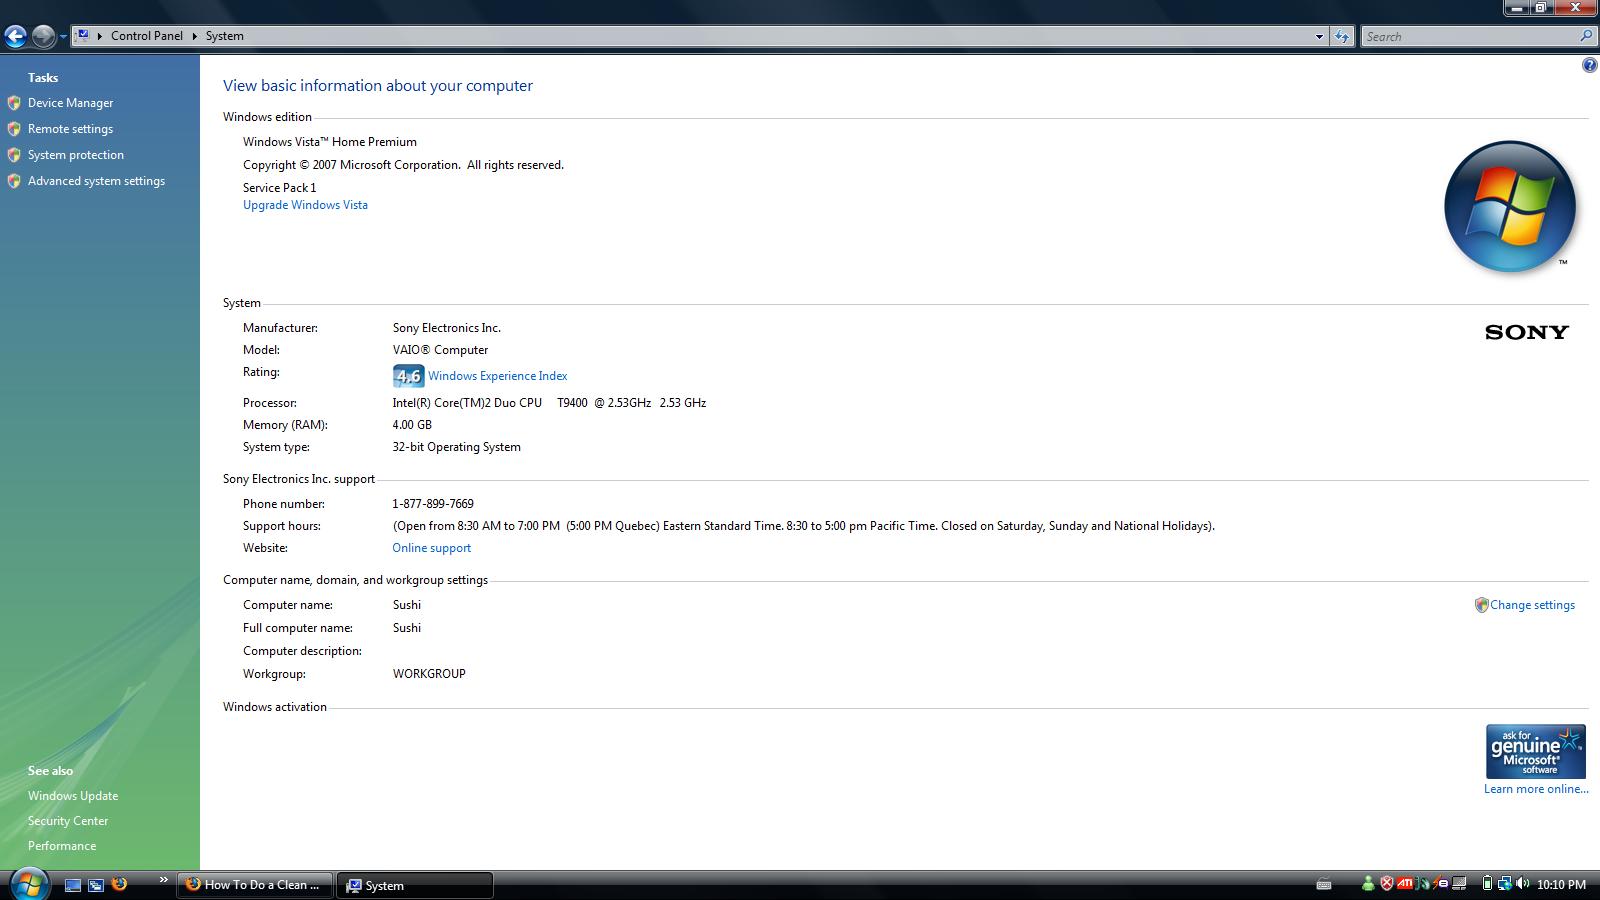The width and height of the screenshot is (1600, 900).
Task: Select the System taskbar button
Action: pyautogui.click(x=414, y=885)
